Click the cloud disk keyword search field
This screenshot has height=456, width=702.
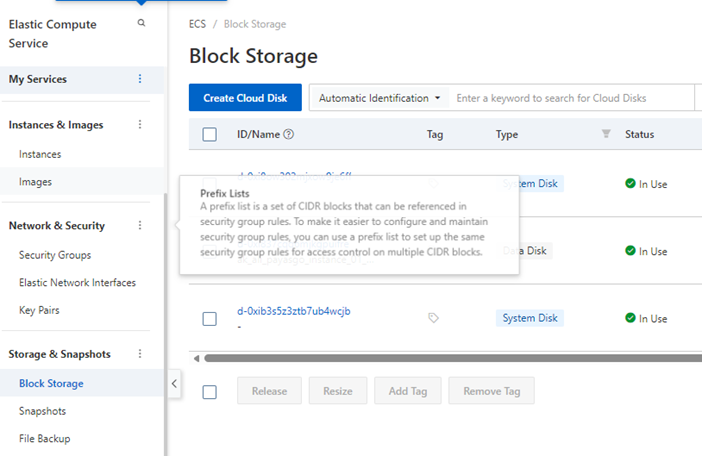coord(571,98)
